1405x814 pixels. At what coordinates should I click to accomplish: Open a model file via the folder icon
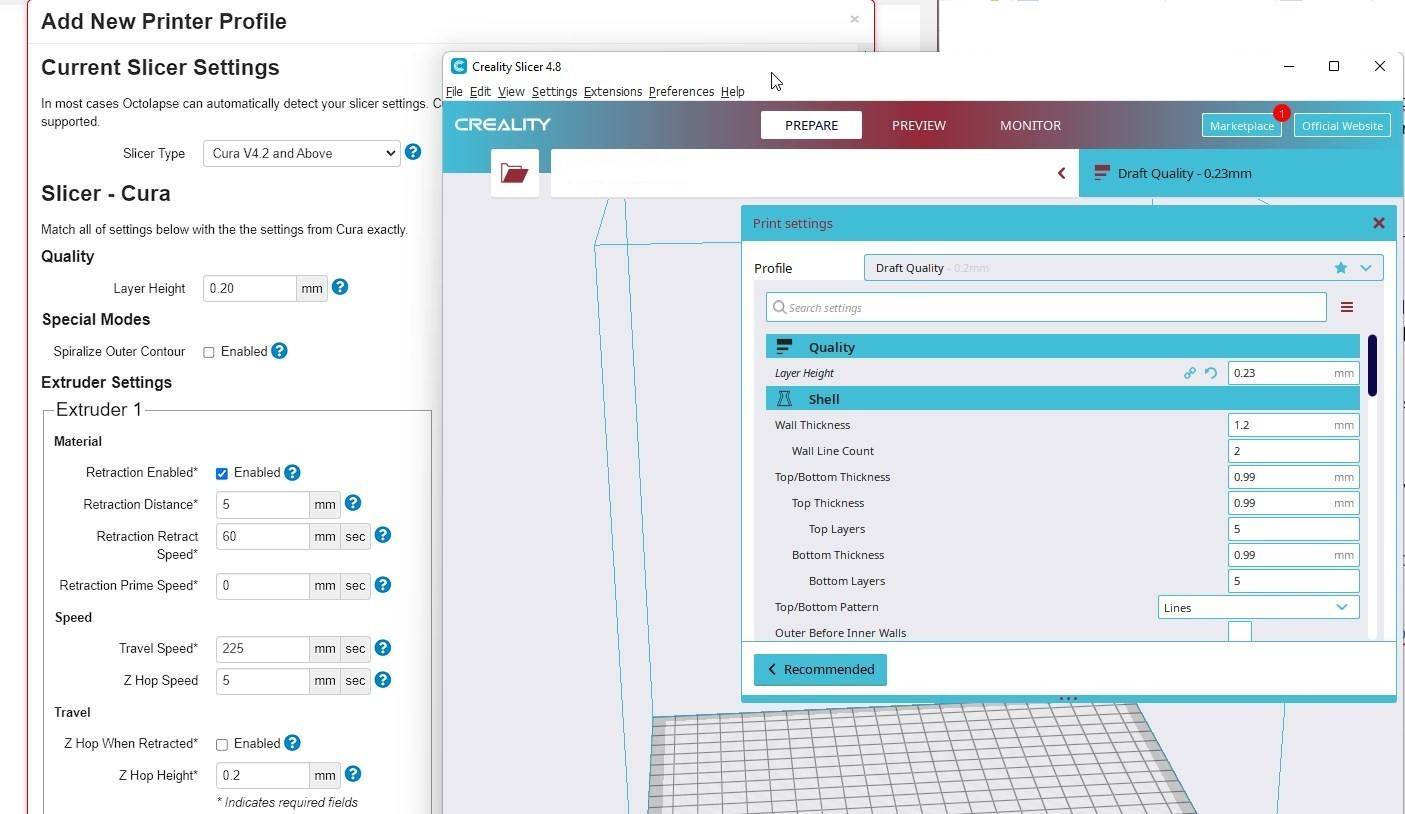[514, 172]
